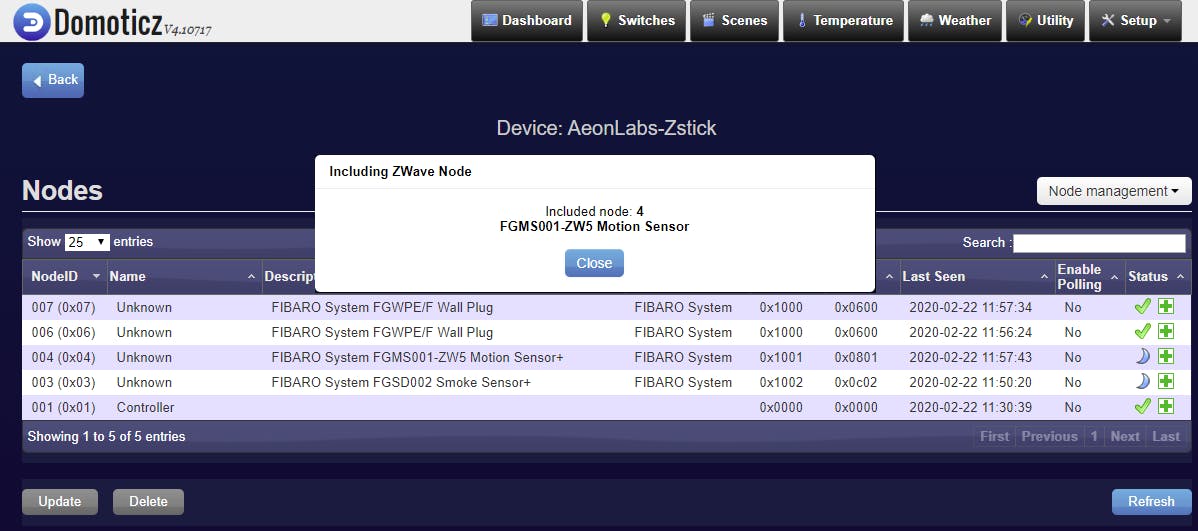Expand the Setup menu
The image size is (1198, 531).
(1134, 21)
